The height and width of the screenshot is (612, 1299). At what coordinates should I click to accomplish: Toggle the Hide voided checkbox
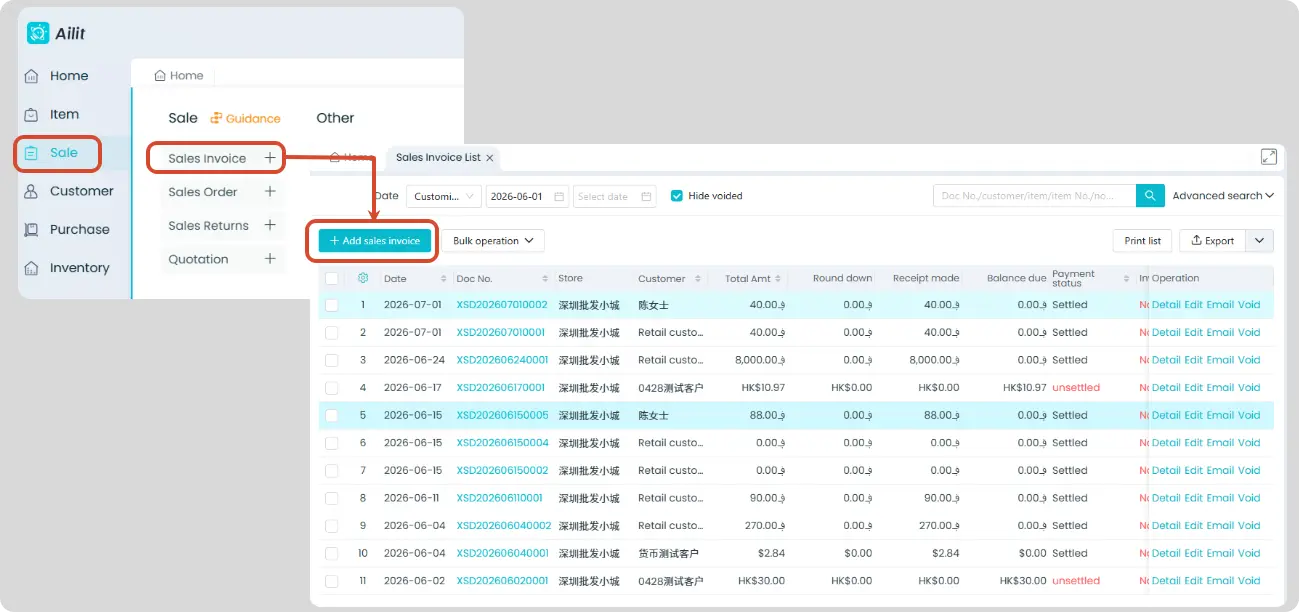[677, 196]
